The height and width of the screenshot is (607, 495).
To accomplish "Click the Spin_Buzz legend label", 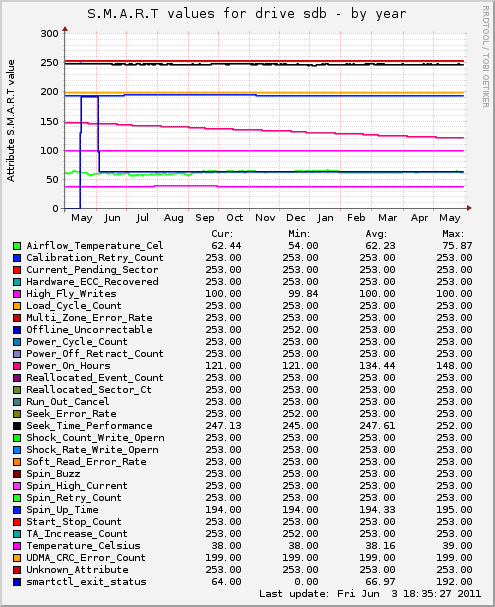I will coord(53,474).
